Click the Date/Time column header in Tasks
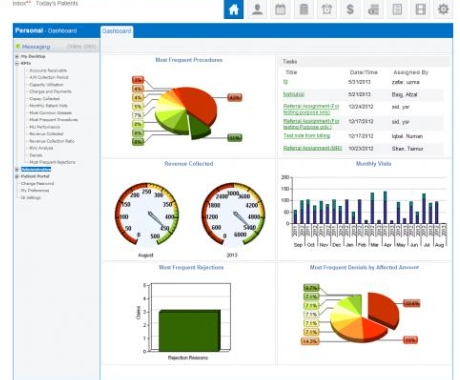Image resolution: width=460 pixels, height=380 pixels. point(363,72)
